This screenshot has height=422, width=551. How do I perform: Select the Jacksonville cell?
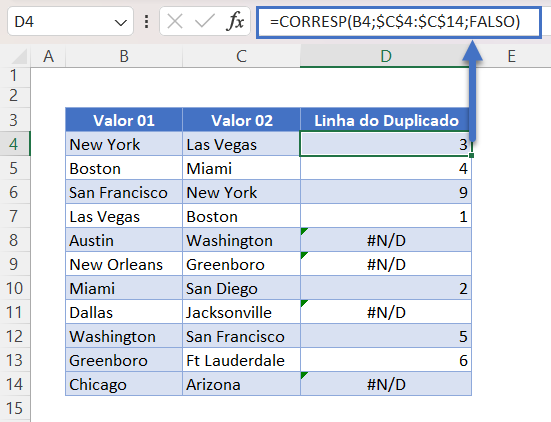241,312
